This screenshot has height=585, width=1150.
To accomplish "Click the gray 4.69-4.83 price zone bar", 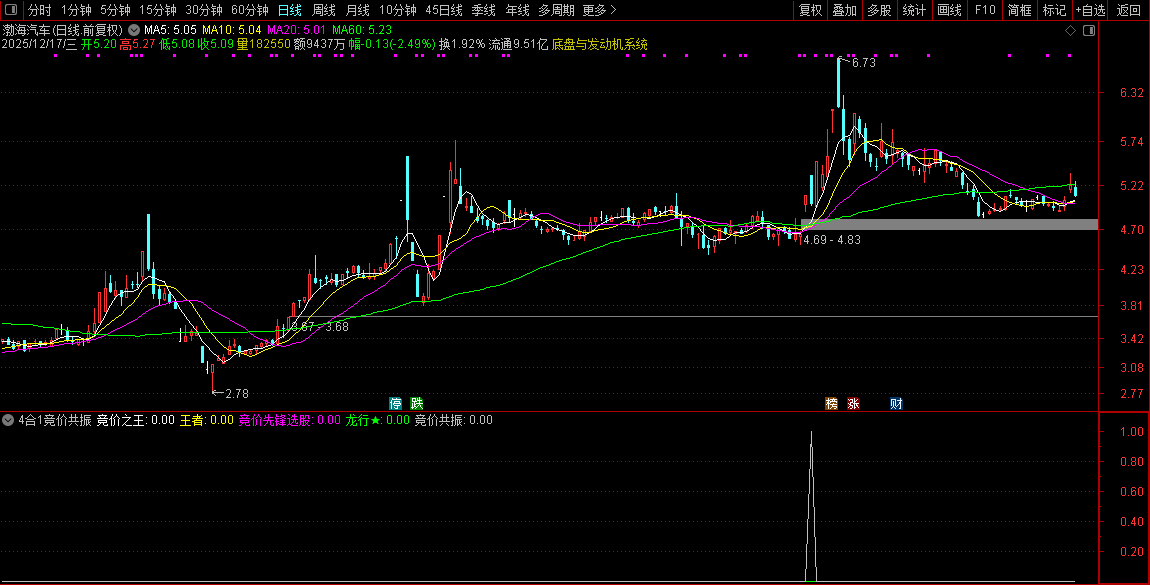I will click(949, 224).
